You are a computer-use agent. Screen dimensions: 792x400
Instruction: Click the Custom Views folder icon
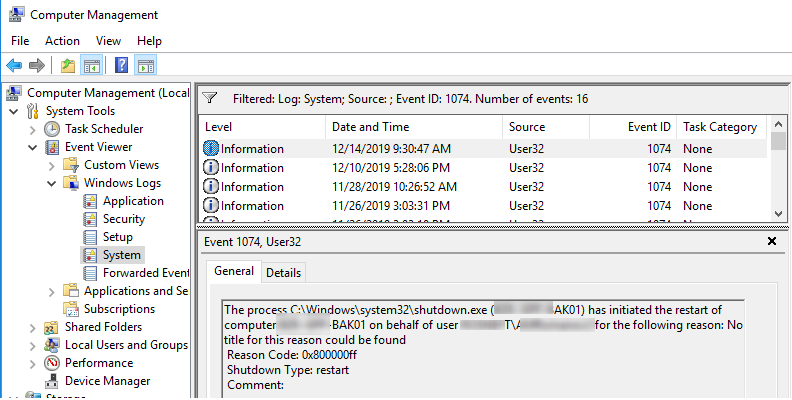click(x=71, y=165)
